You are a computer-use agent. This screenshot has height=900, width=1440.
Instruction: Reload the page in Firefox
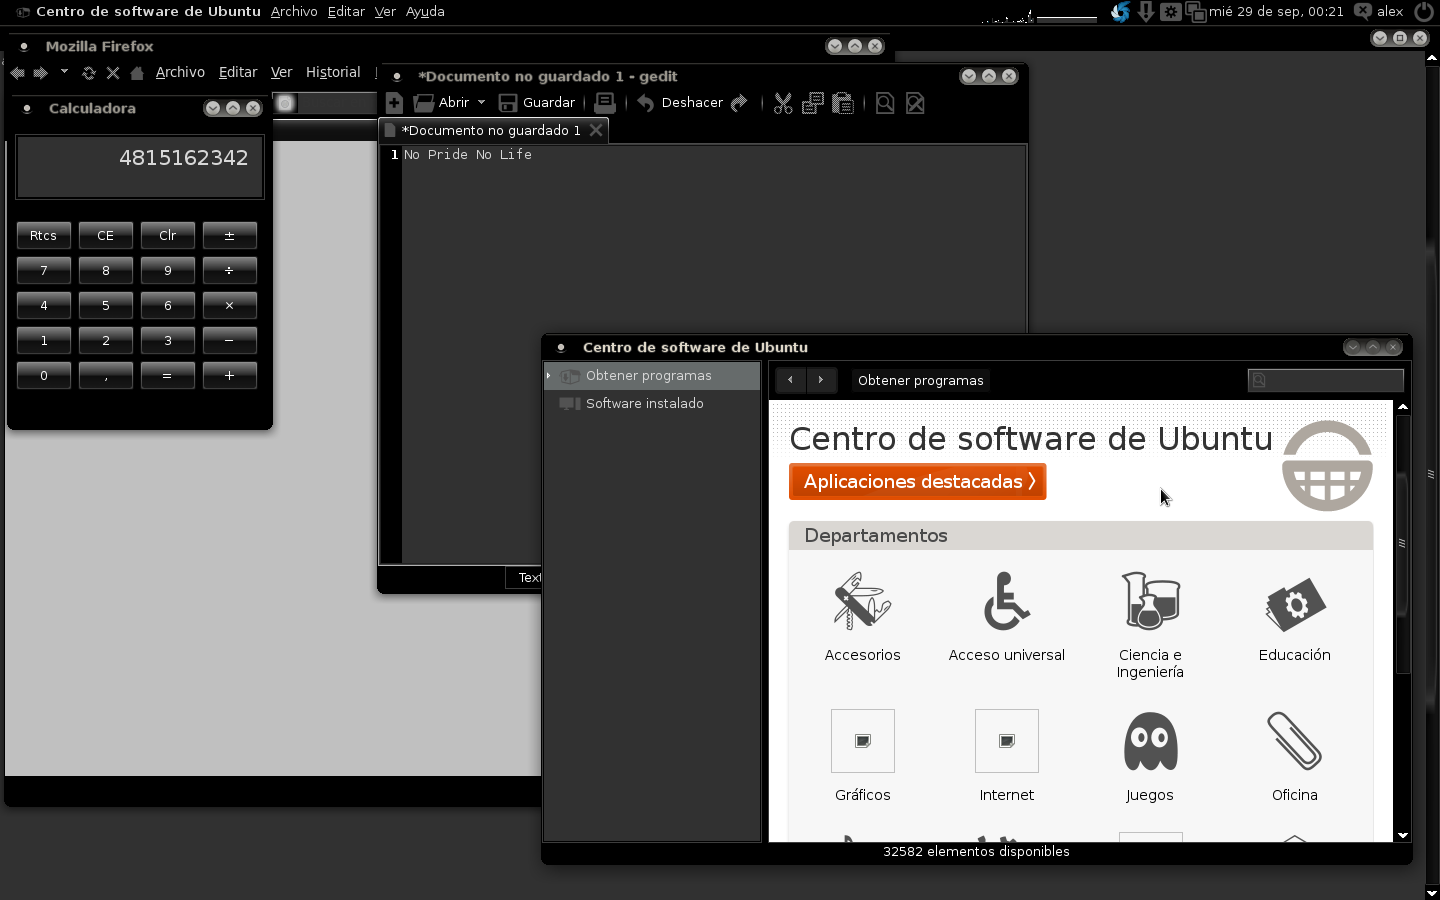(89, 73)
